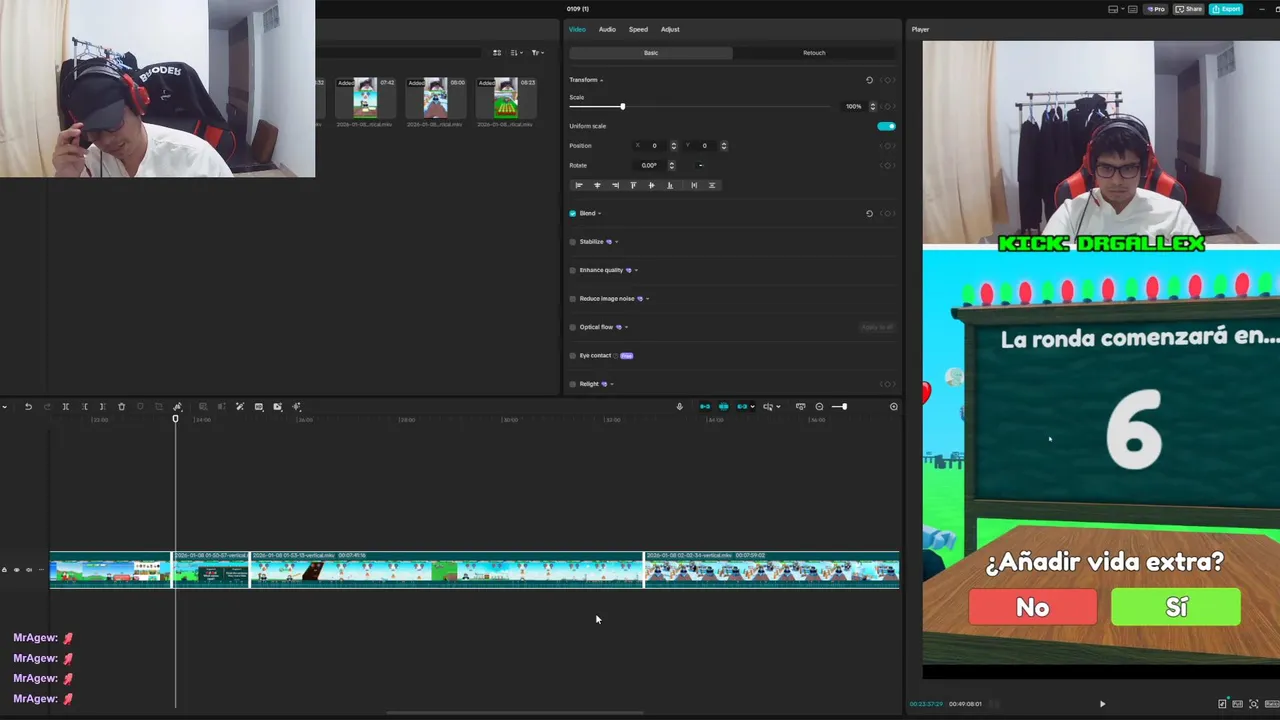The height and width of the screenshot is (720, 1280).
Task: Click the Eye contact info icon
Action: coord(615,355)
